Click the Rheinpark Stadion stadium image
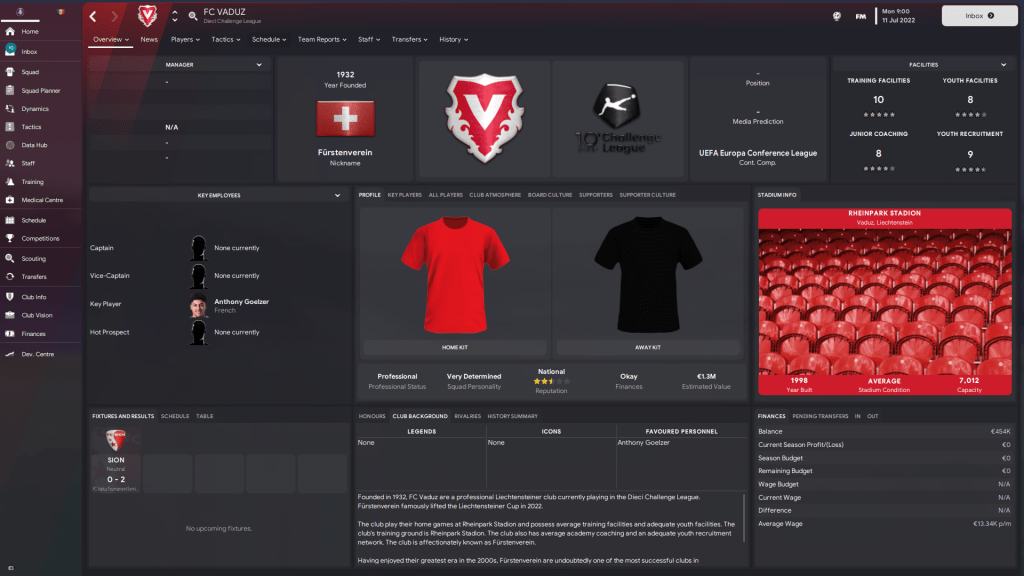Viewport: 1024px width, 576px height. 884,301
